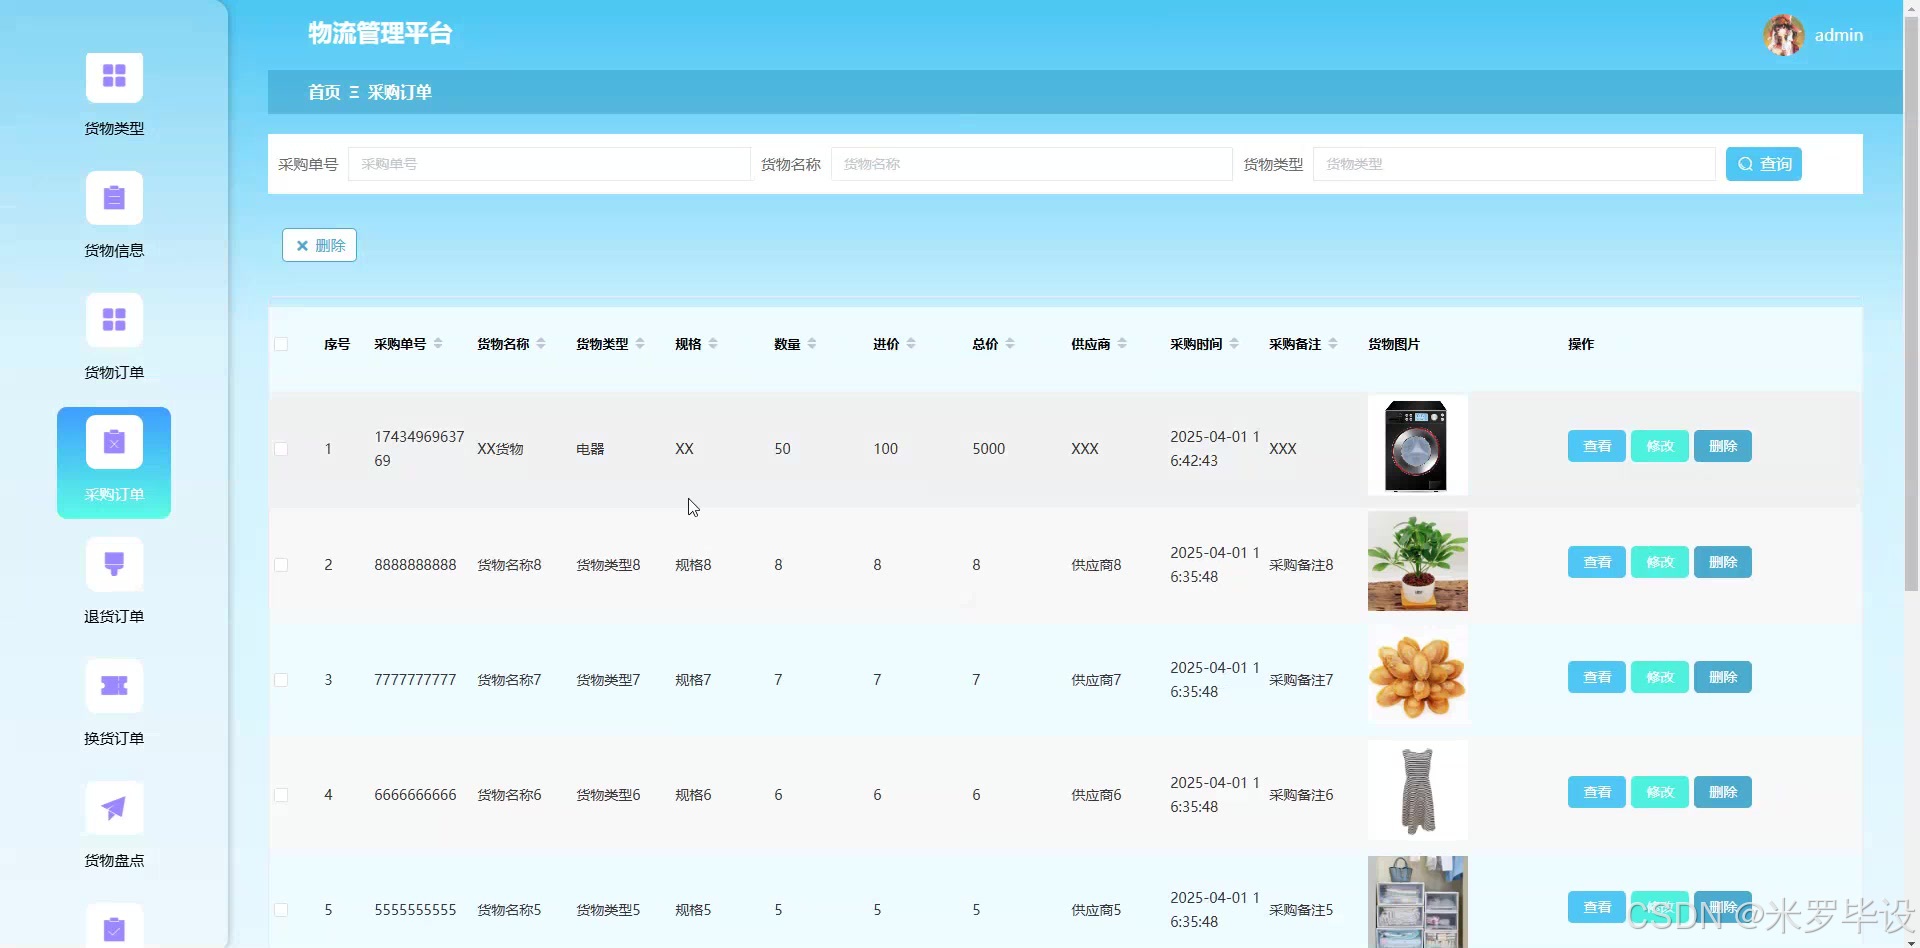This screenshot has height=948, width=1920.
Task: Sort by 规格 column arrows
Action: coord(713,344)
